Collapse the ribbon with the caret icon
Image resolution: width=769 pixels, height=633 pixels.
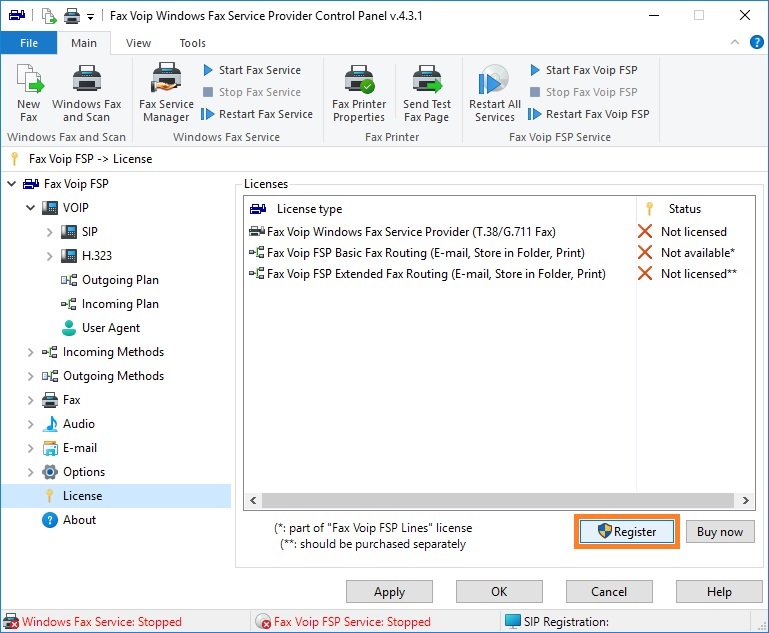pyautogui.click(x=735, y=43)
